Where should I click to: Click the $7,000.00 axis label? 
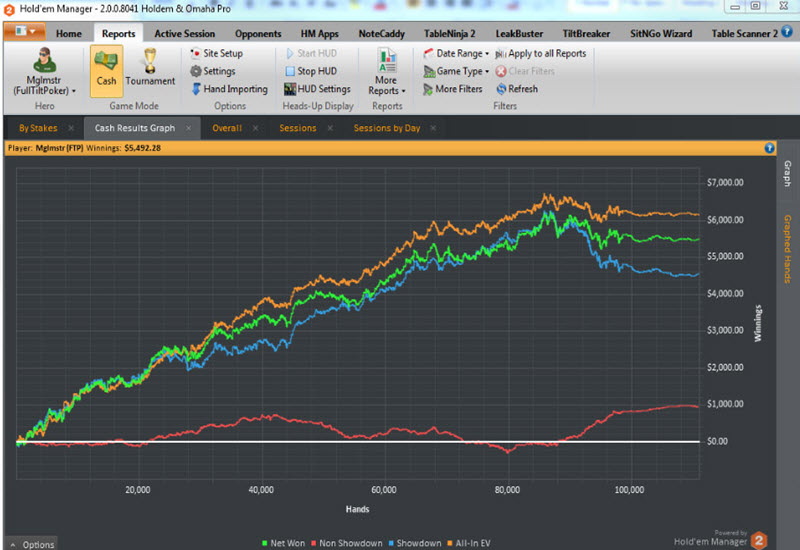pyautogui.click(x=725, y=183)
